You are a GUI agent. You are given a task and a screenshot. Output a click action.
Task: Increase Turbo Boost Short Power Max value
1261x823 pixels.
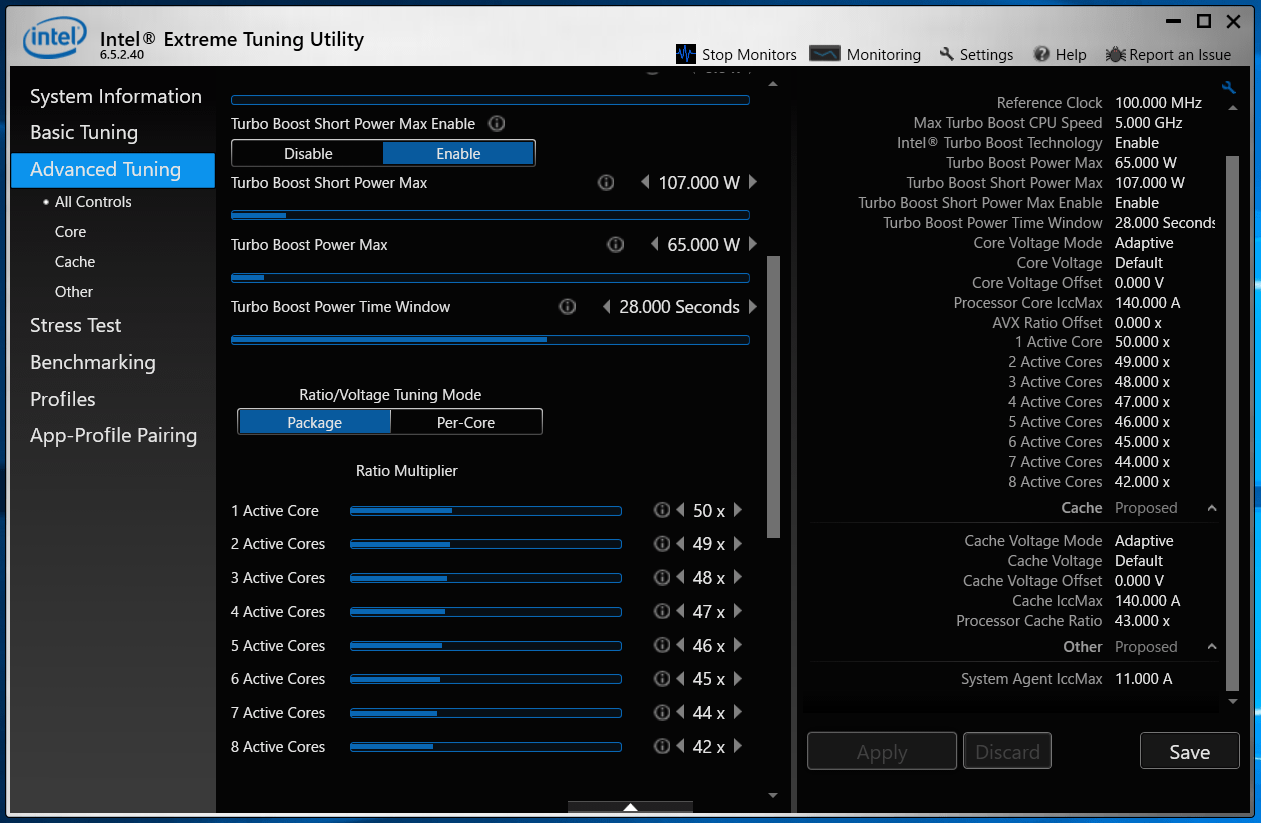(753, 183)
